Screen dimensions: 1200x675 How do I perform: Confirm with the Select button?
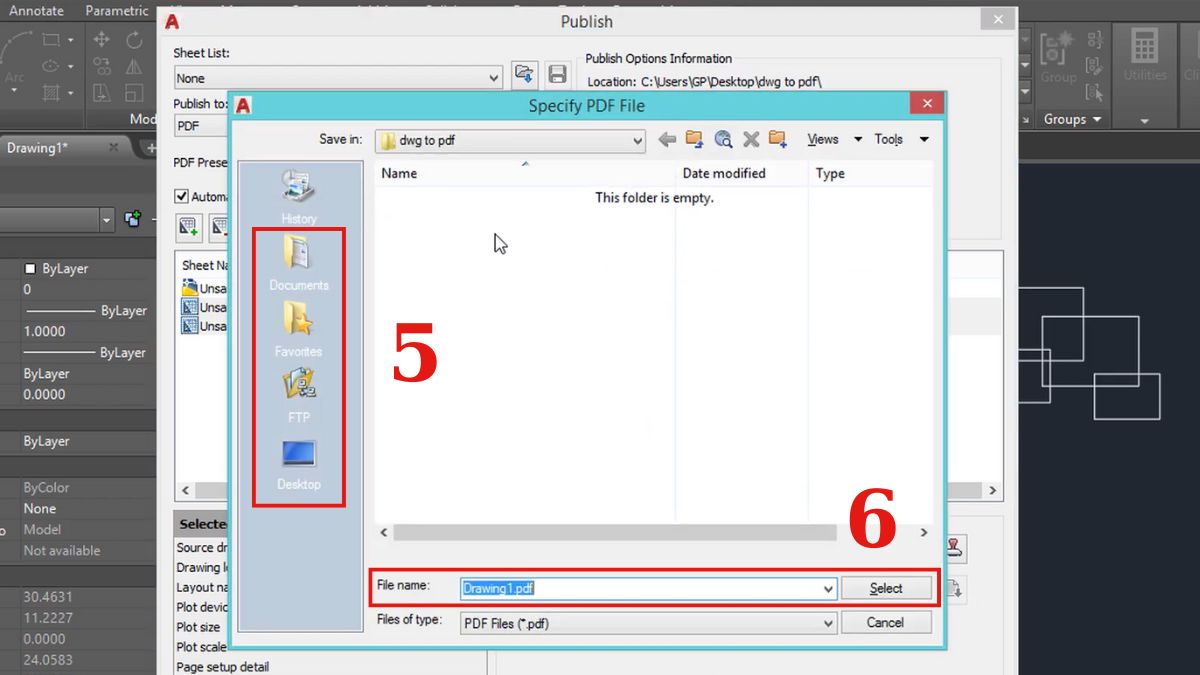tap(886, 589)
